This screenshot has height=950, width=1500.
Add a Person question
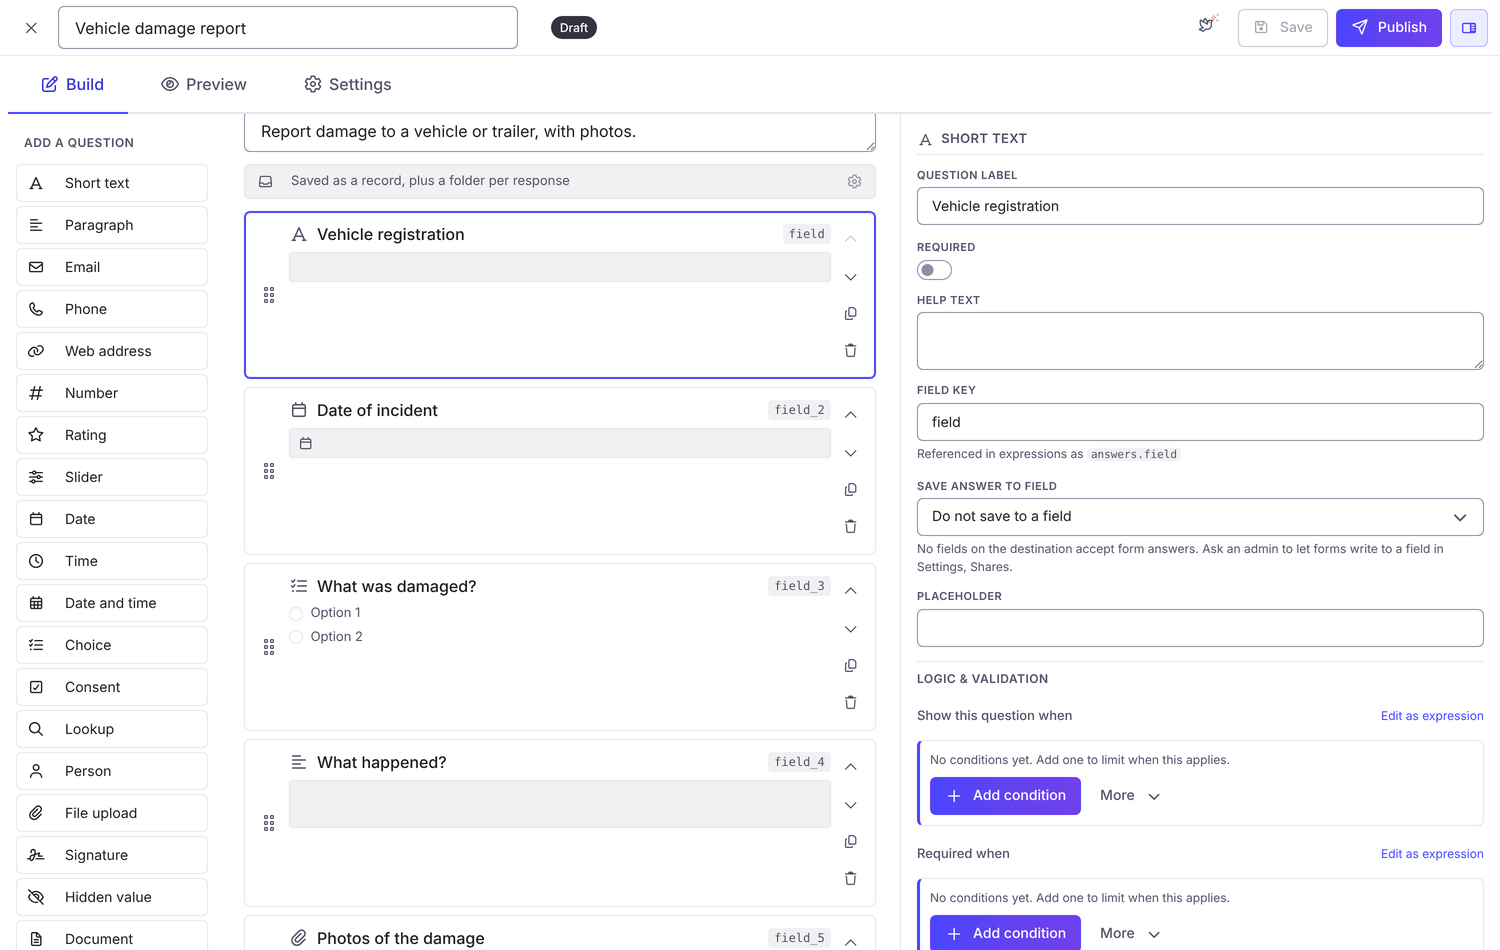click(x=112, y=771)
